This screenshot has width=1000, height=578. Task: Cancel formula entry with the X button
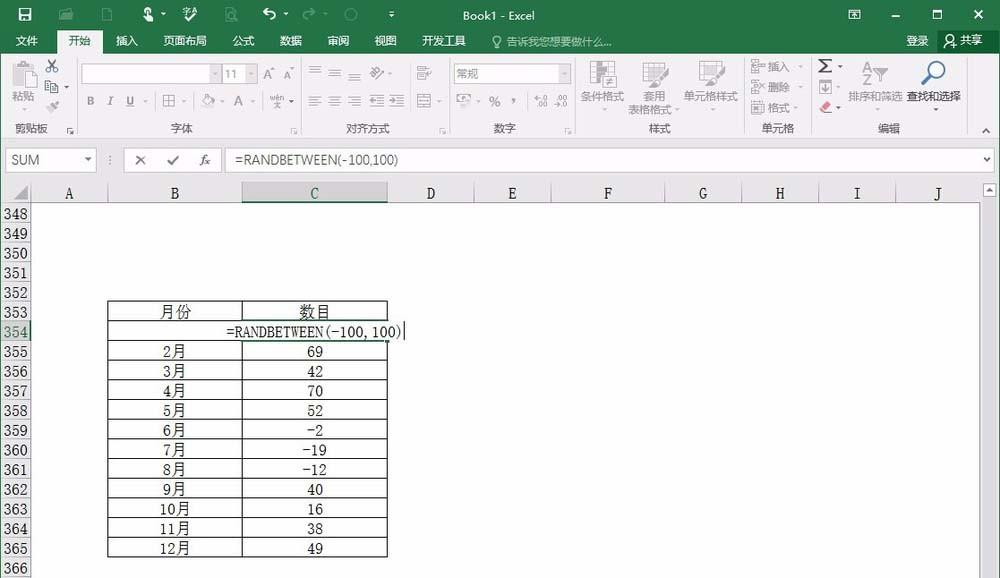[x=140, y=160]
